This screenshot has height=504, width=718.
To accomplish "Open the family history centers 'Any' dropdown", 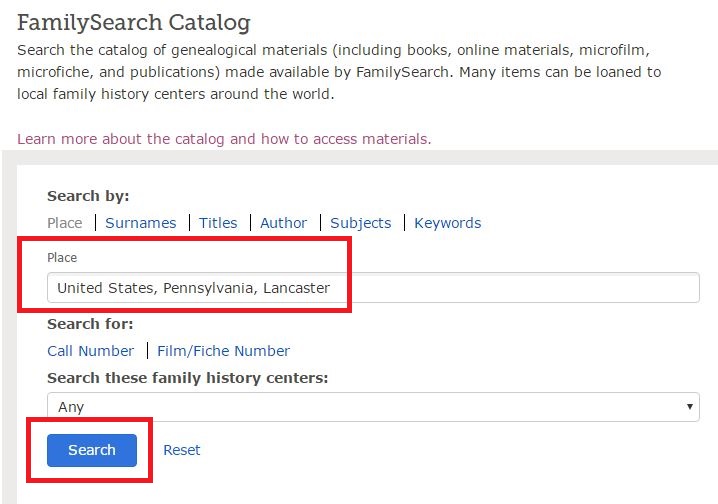I will coord(372,407).
